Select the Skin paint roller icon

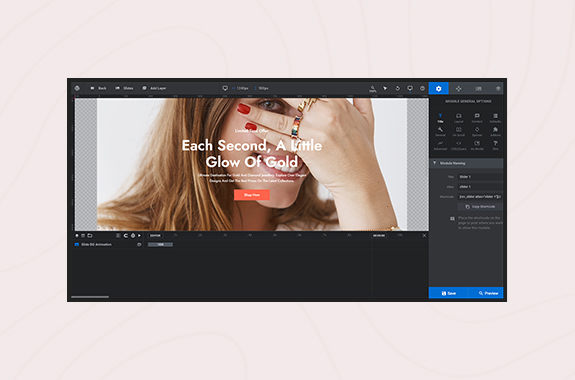tap(495, 146)
